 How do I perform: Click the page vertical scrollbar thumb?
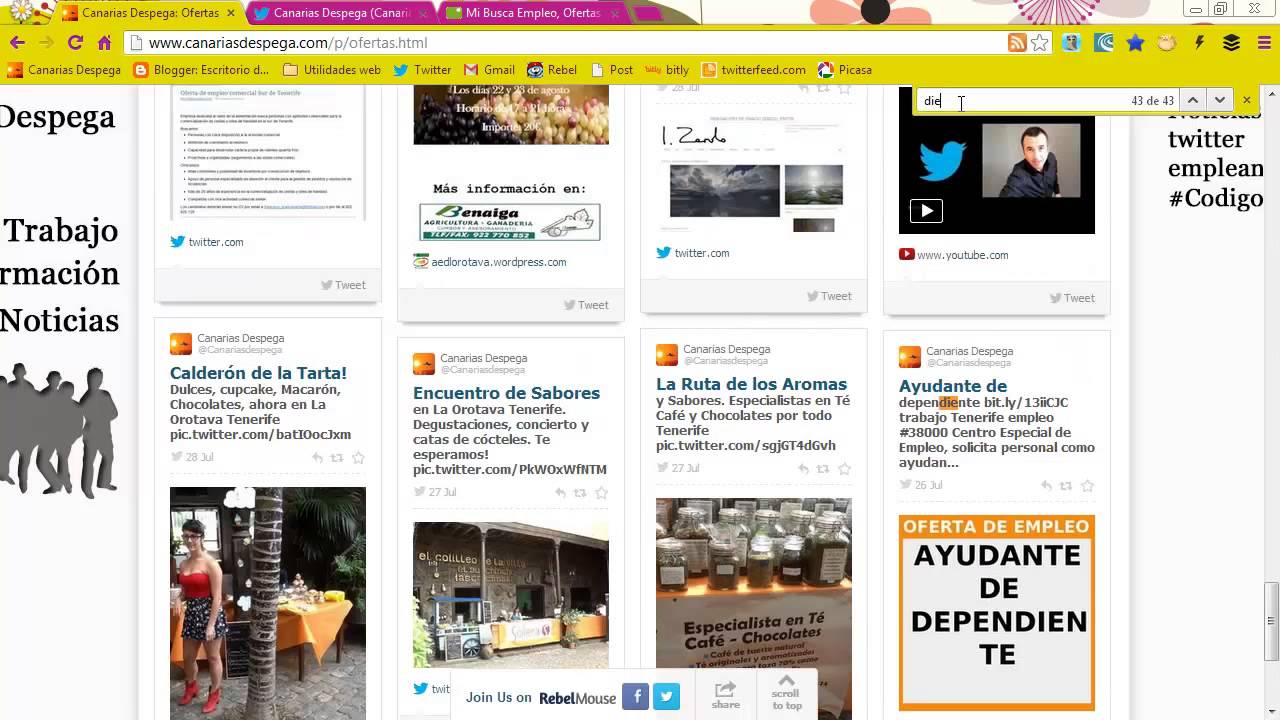coord(1271,623)
